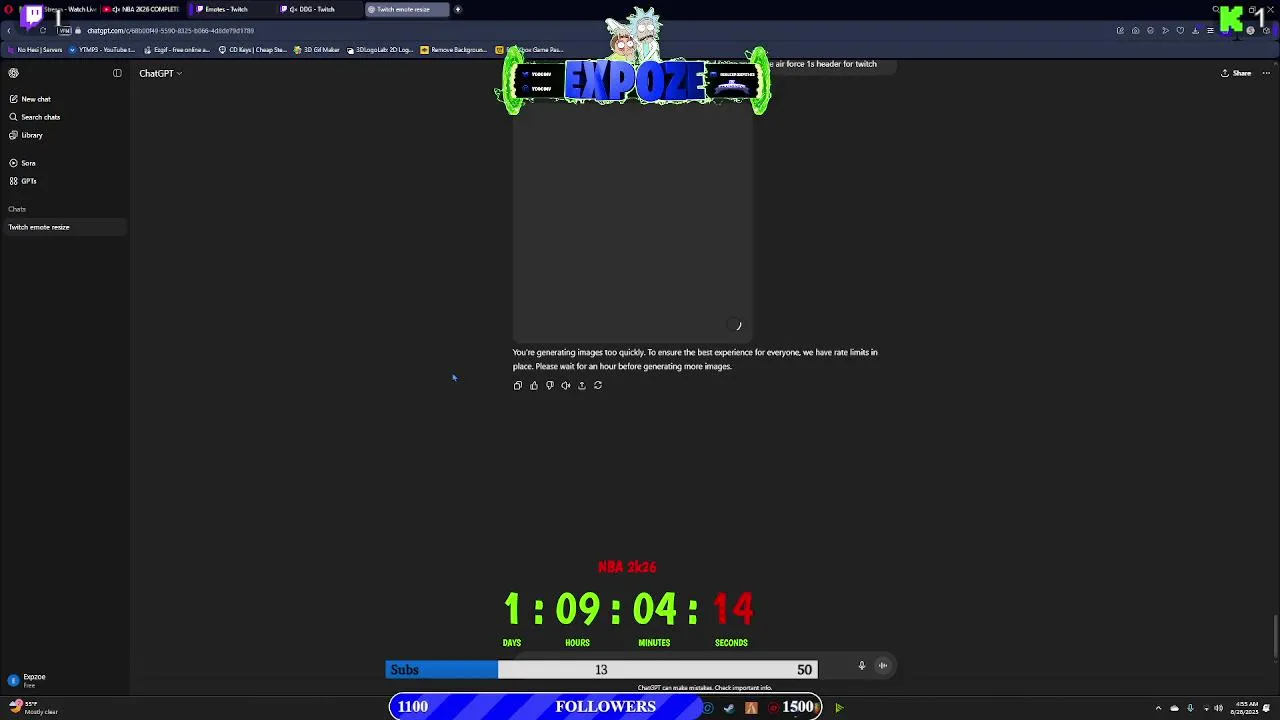Click the dictate microphone icon in composer

(861, 665)
